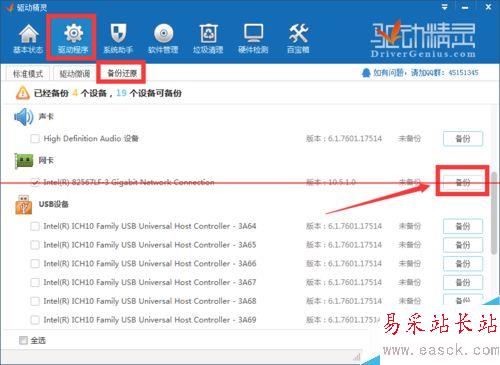Viewport: 500px width, 365px height.
Task: Click the QQ group bell icon
Action: [x=366, y=73]
